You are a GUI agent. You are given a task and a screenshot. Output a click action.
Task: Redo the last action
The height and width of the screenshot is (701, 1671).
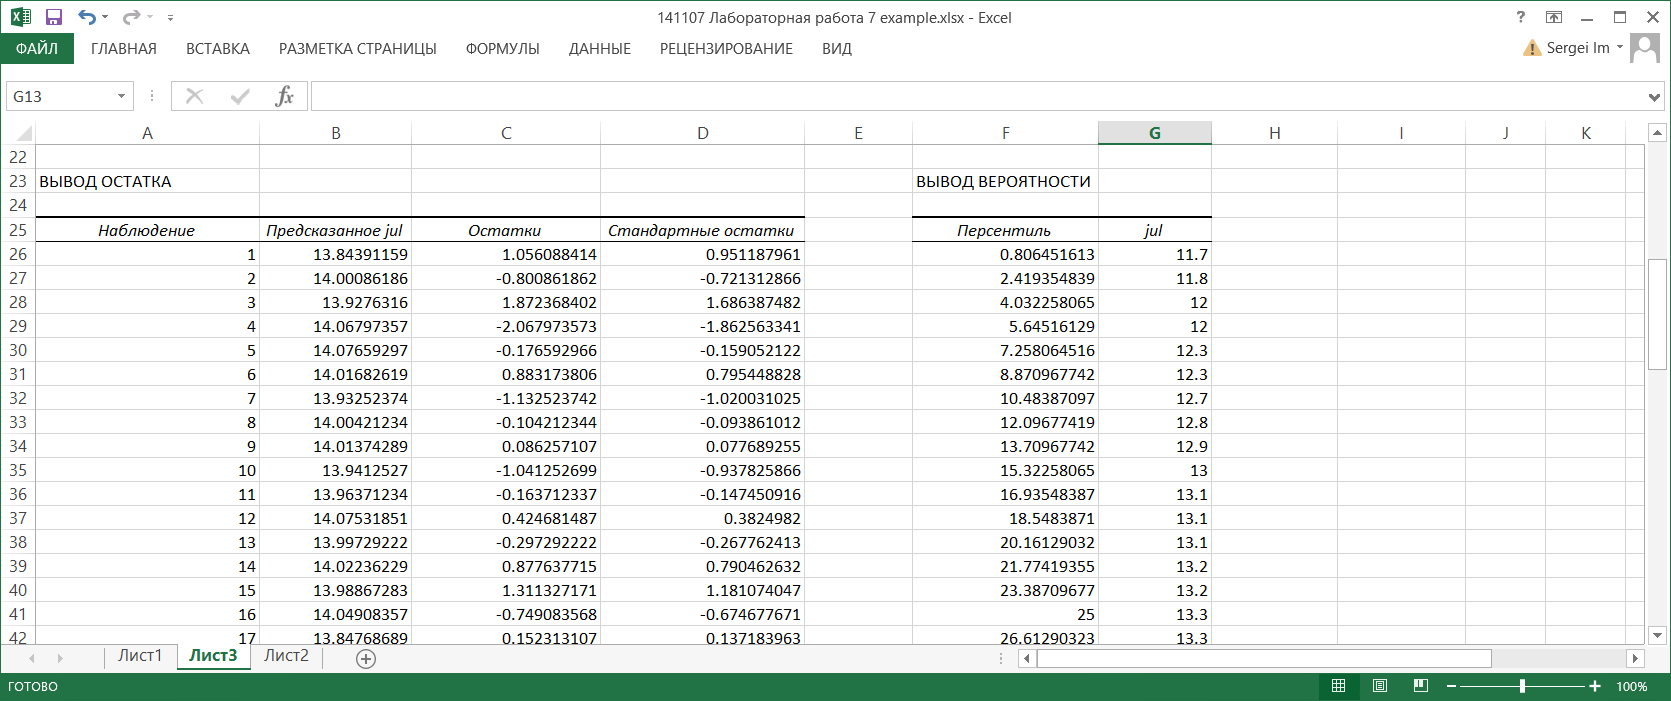coord(131,17)
